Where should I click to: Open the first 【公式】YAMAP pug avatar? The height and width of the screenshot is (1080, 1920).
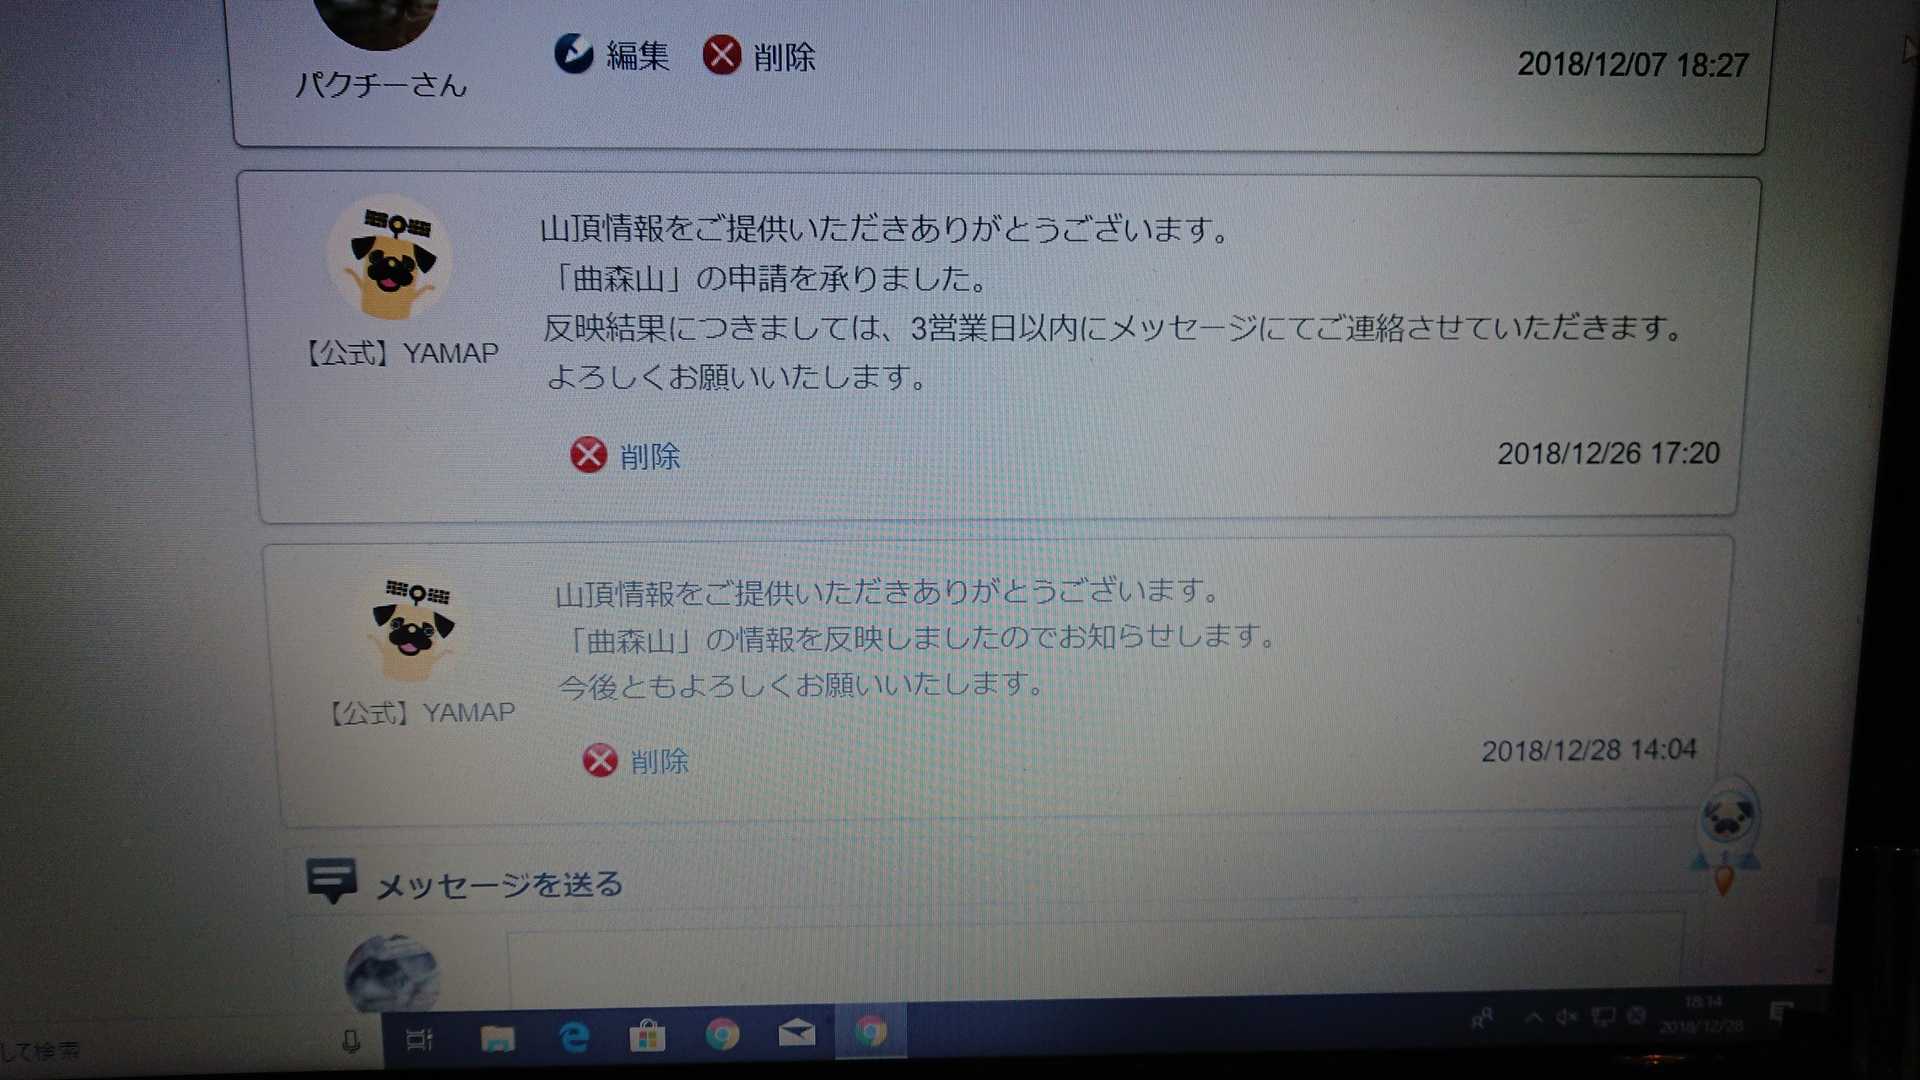pos(390,258)
